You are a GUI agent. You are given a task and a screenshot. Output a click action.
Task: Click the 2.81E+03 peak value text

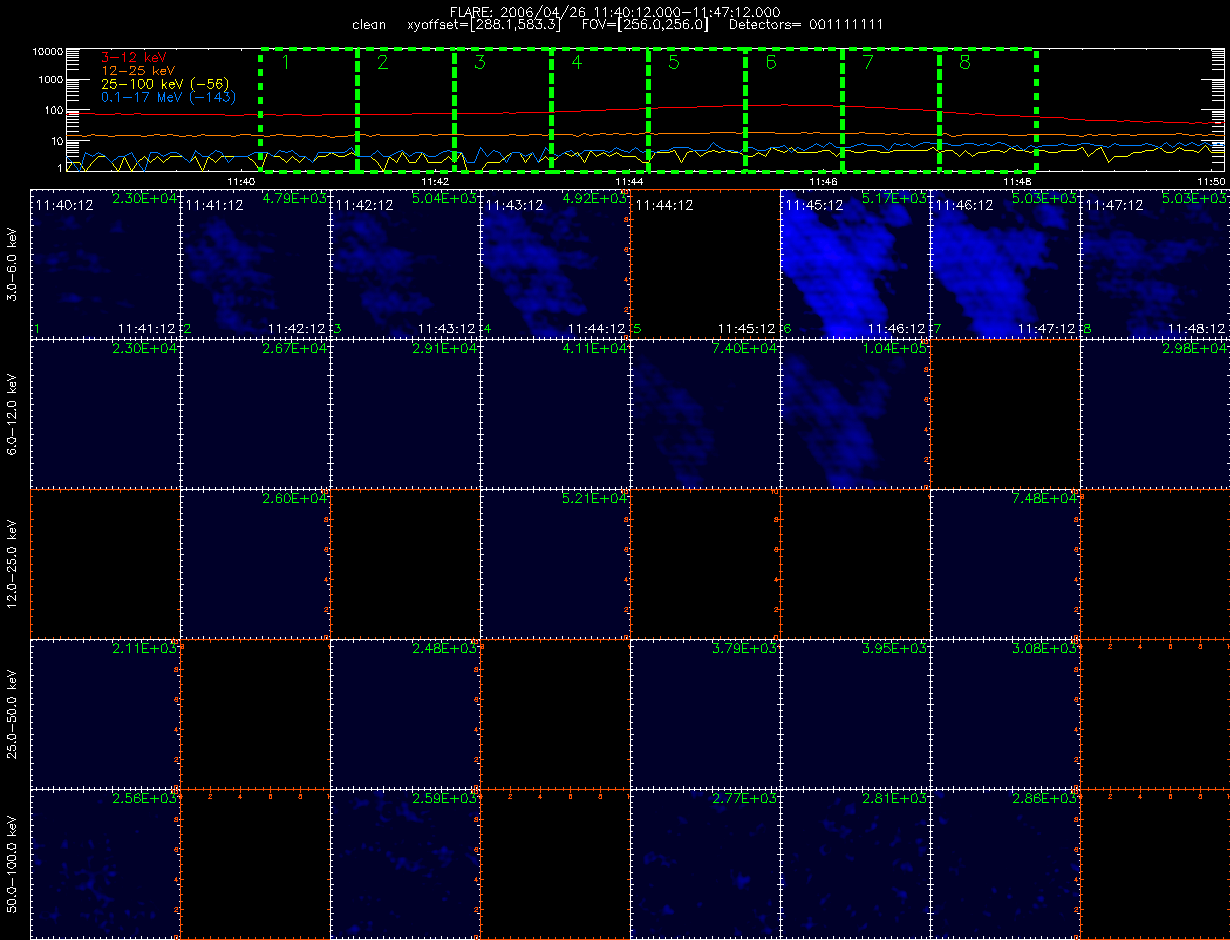click(895, 799)
